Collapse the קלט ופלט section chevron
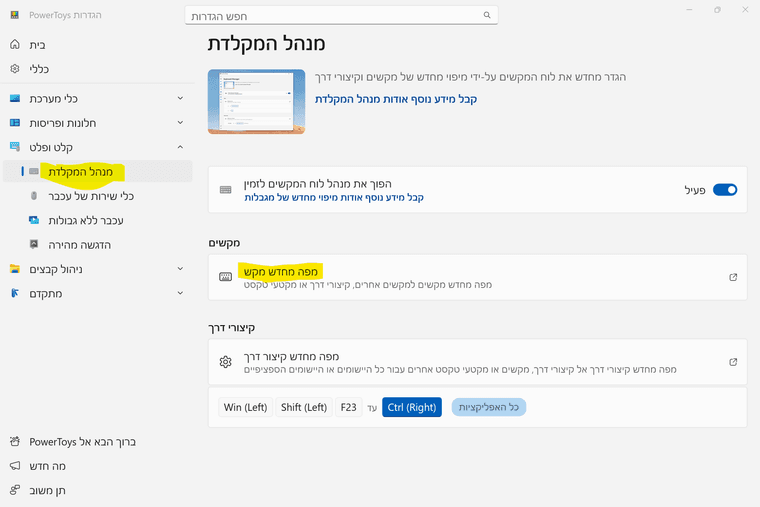Viewport: 760px width, 507px height. click(x=180, y=147)
